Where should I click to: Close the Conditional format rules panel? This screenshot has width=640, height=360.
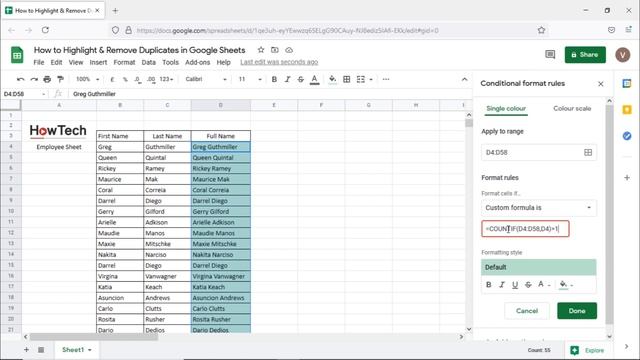click(600, 84)
